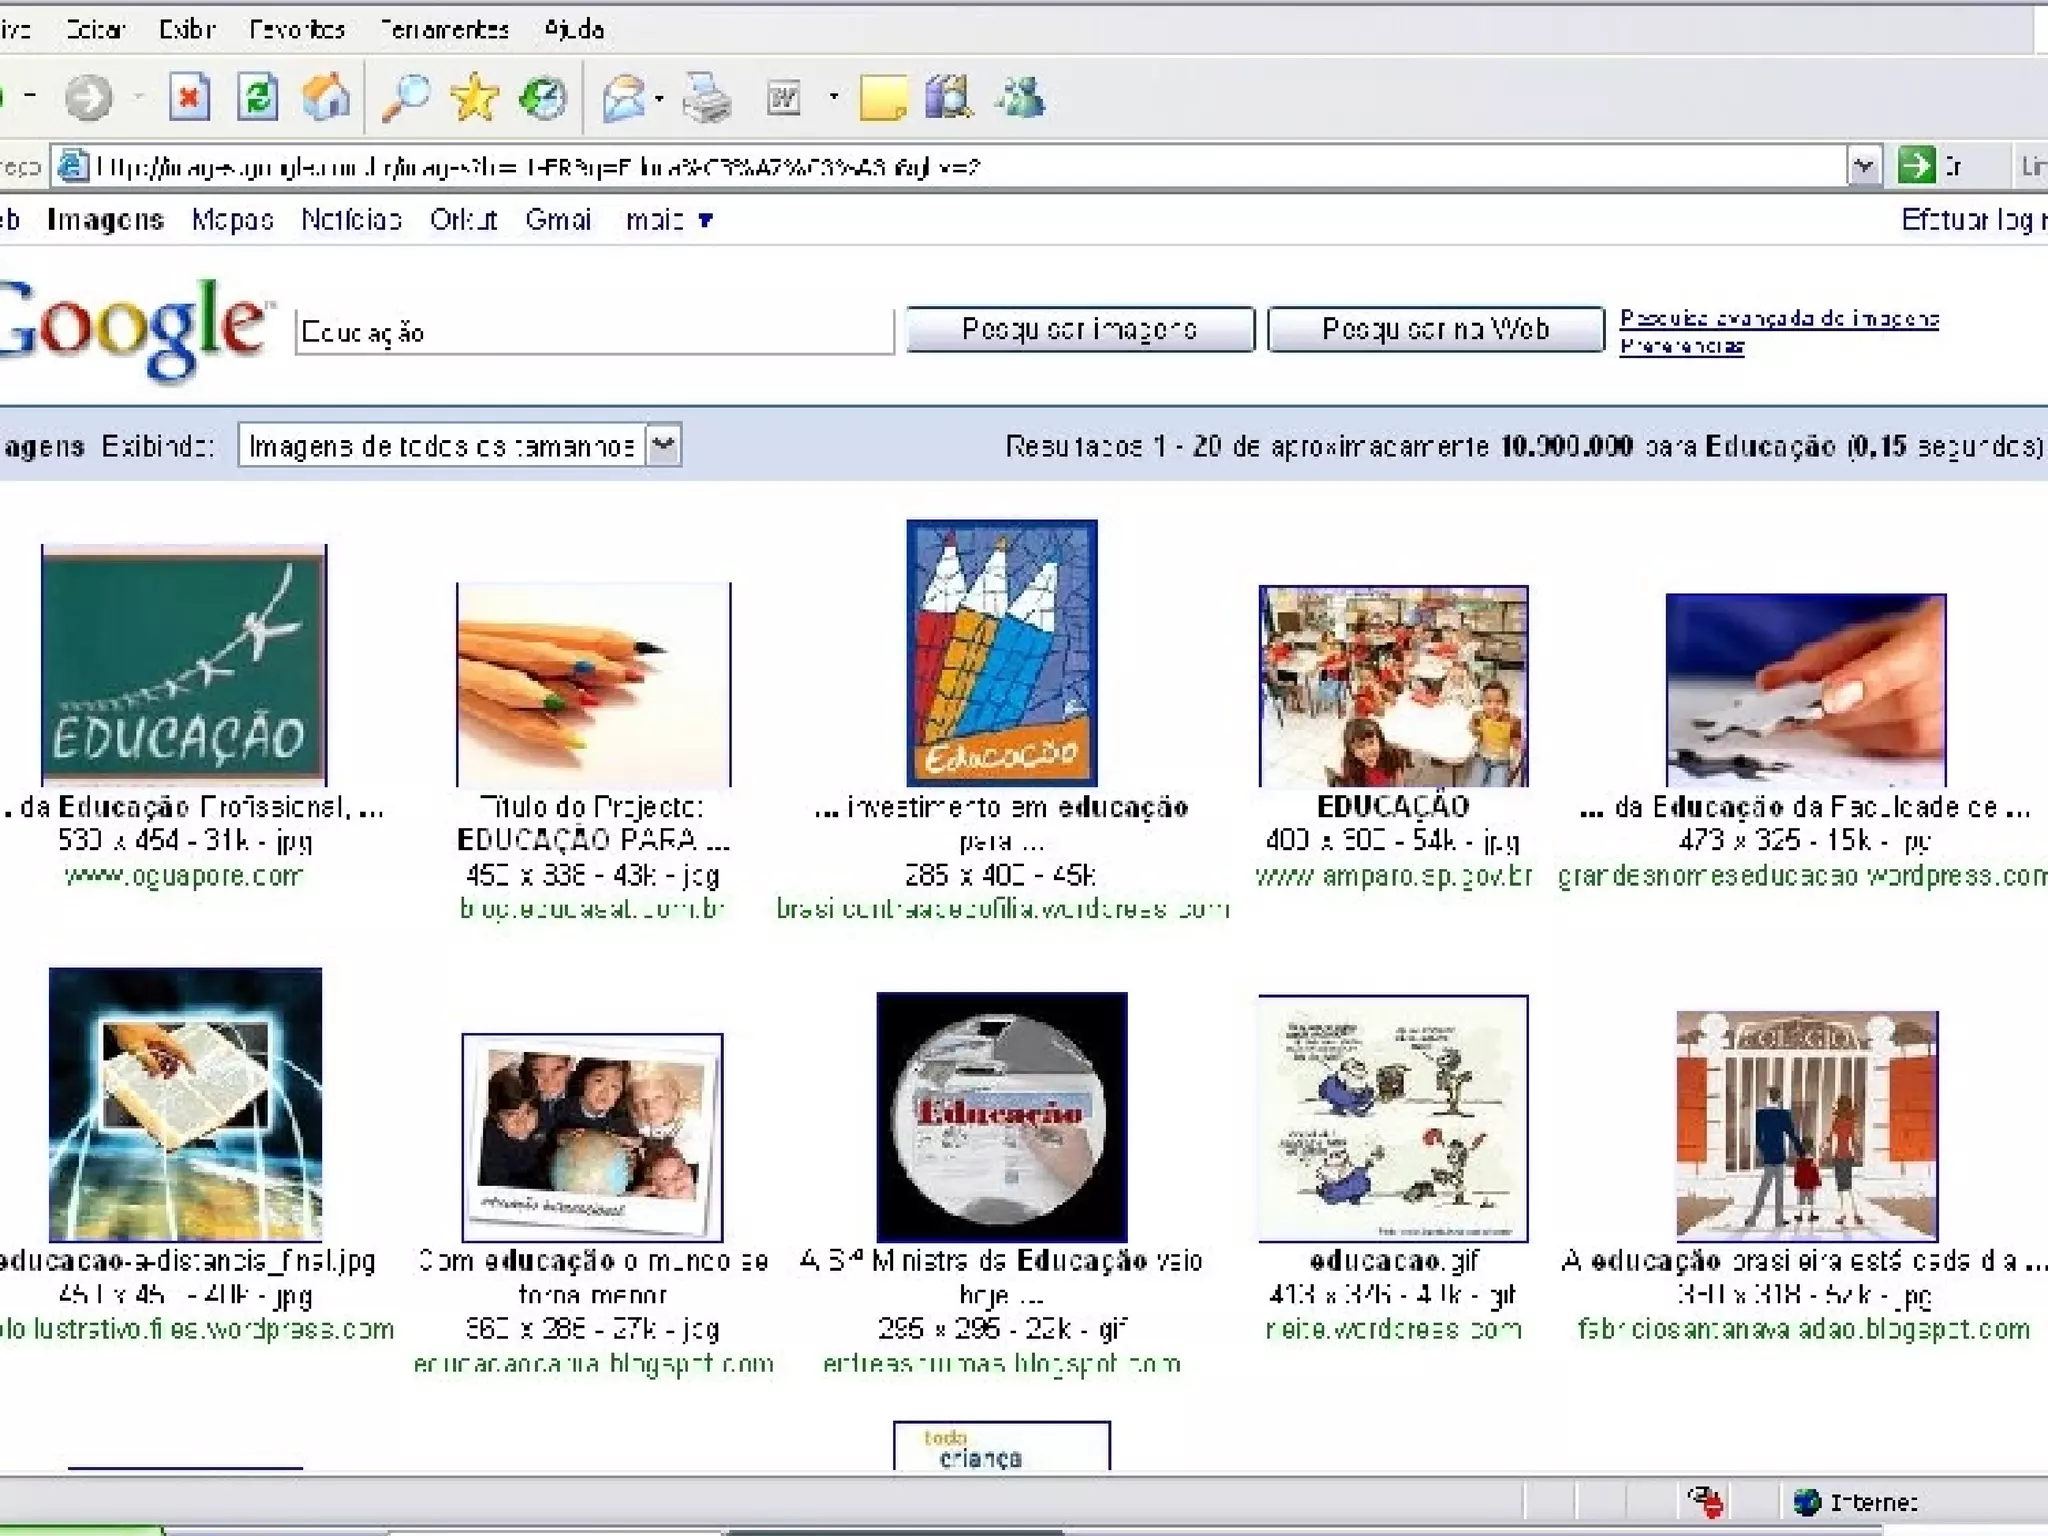Refresh the page with the toolbar icon
This screenshot has width=2048, height=1536.
tap(257, 98)
